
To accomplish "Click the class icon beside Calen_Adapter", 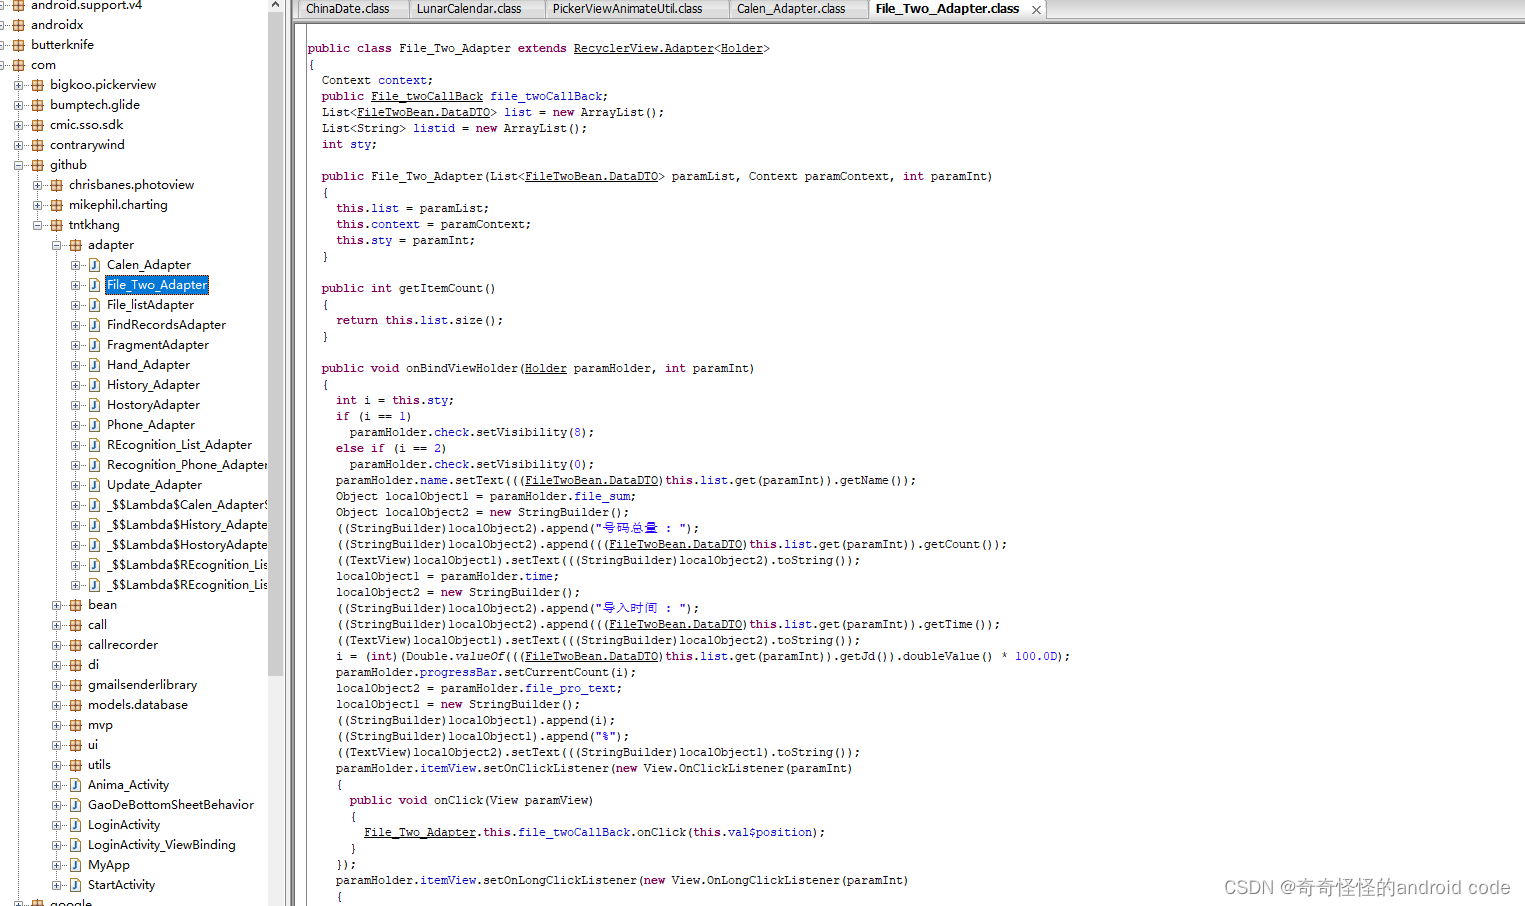I will coord(94,265).
